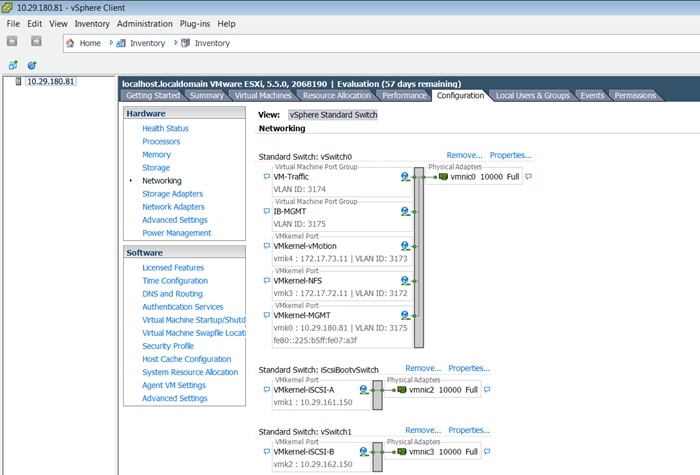Viewport: 700px width, 475px height.
Task: Open the Plug-ins menu
Action: [x=195, y=24]
